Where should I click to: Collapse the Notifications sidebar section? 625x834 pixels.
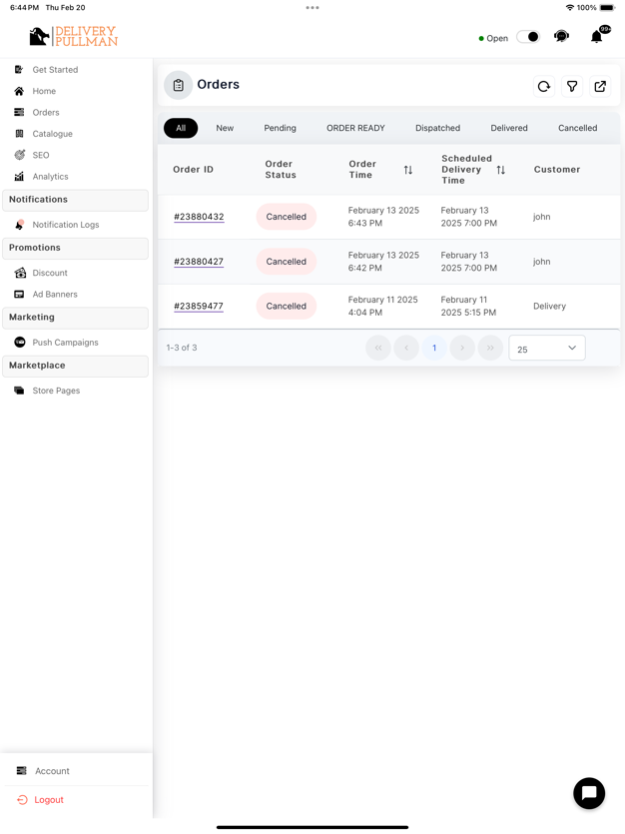tap(75, 200)
